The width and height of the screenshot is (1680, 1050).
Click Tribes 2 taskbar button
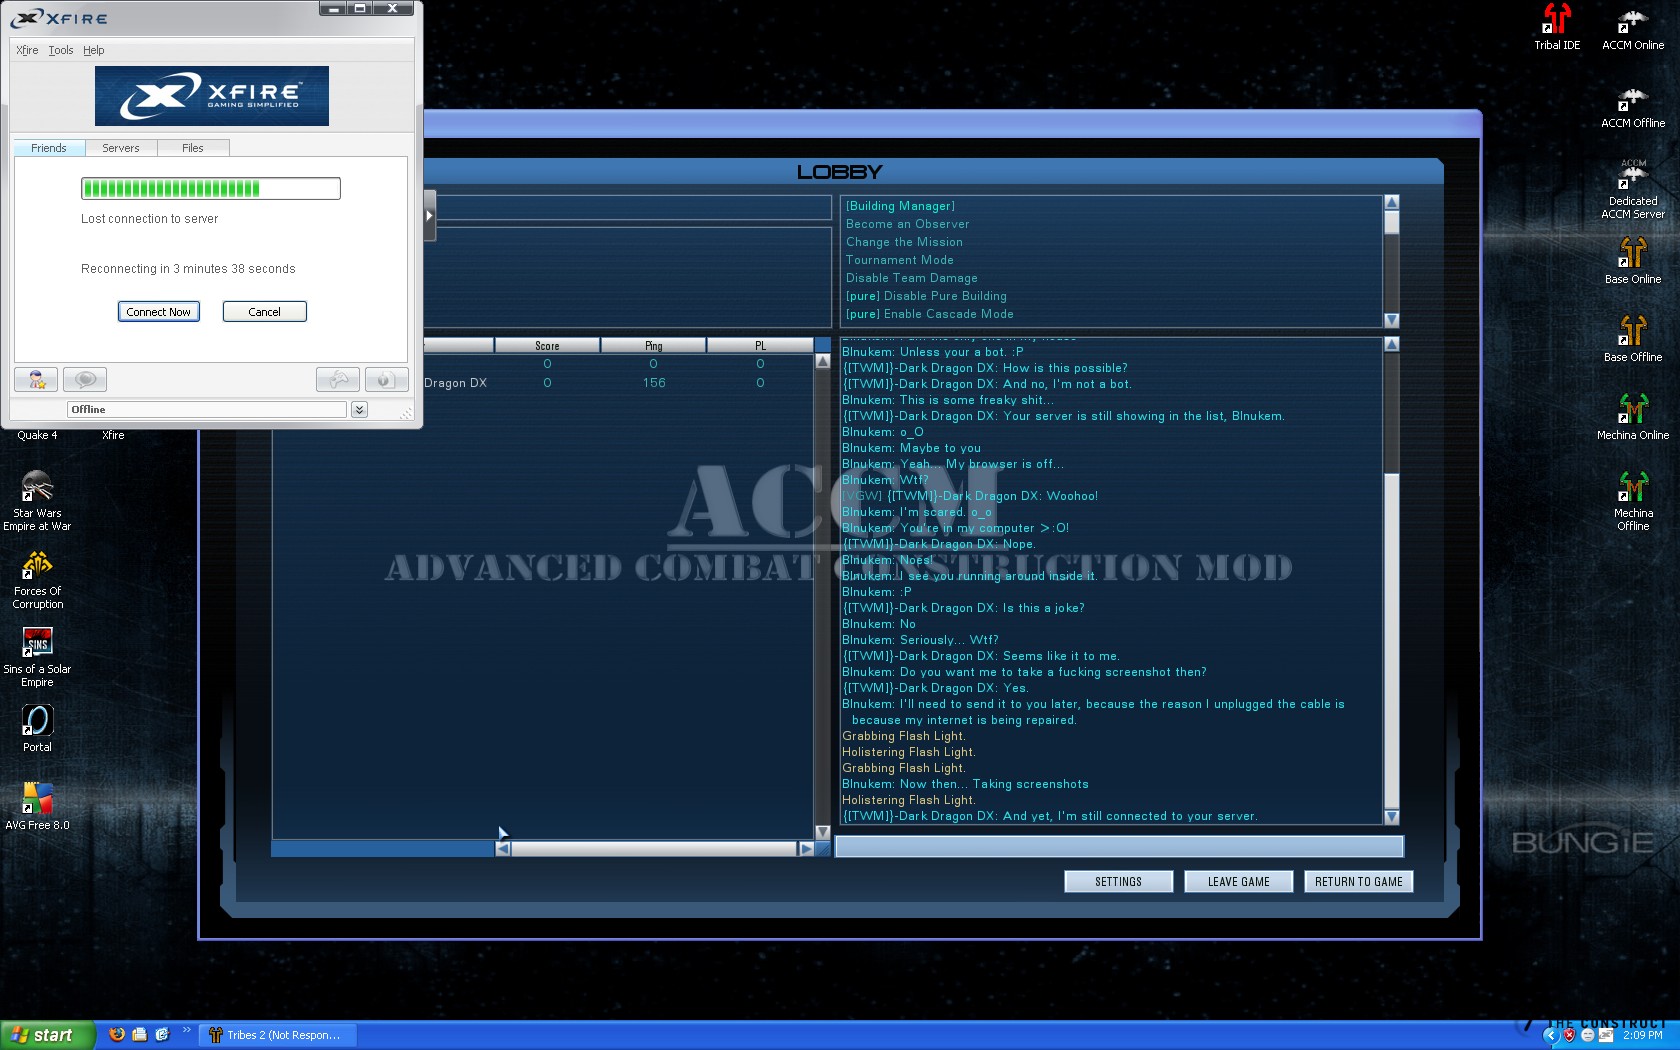pos(277,1035)
